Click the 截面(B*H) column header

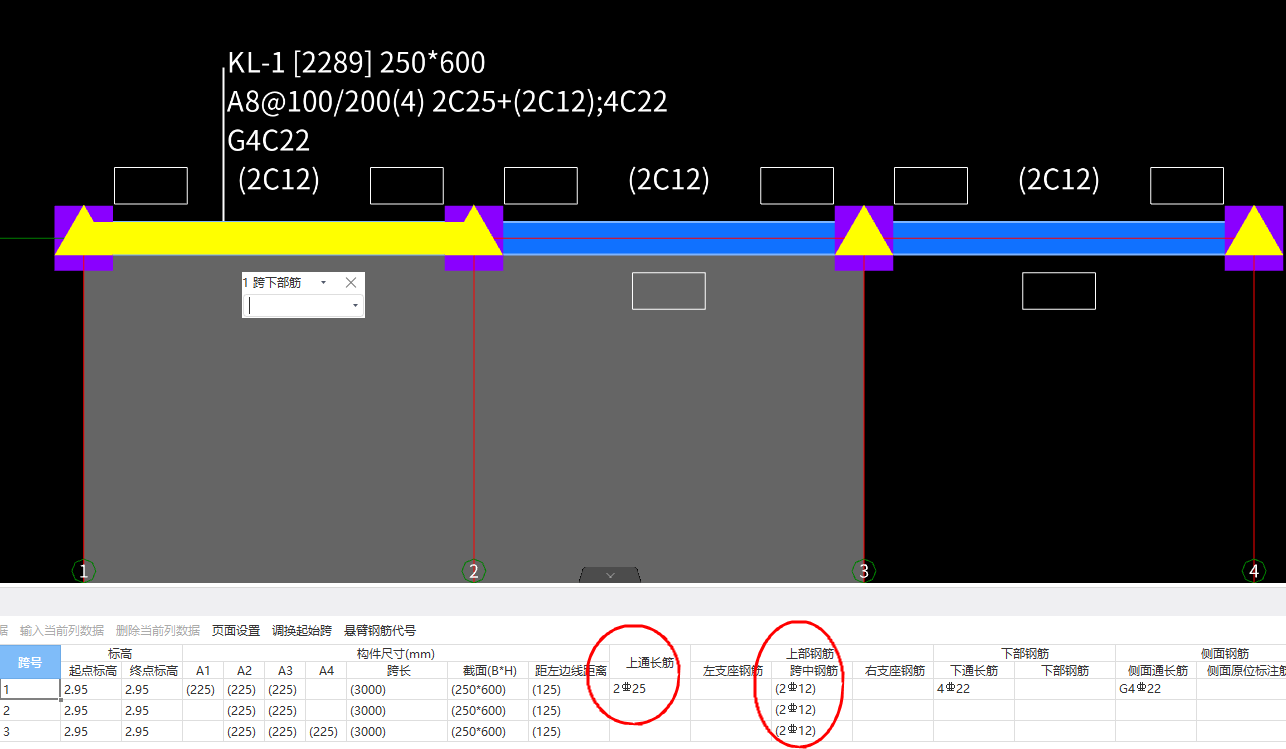tap(490, 671)
